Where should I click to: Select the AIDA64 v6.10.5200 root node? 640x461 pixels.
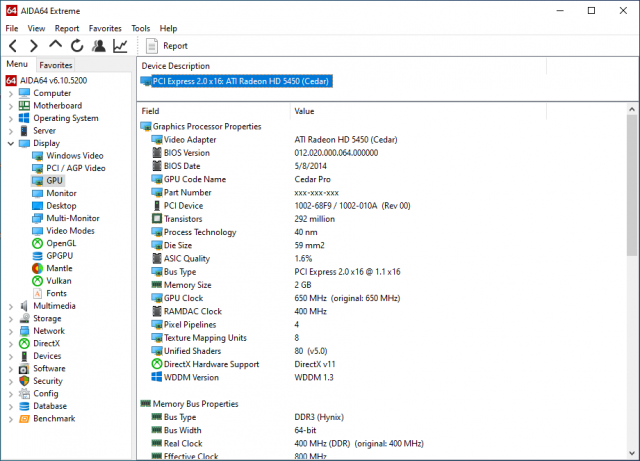46,80
